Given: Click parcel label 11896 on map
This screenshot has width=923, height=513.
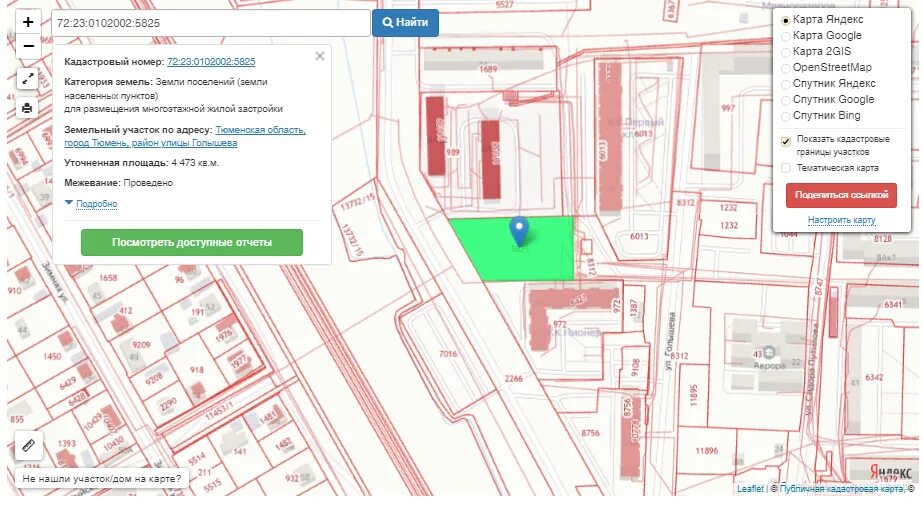Looking at the screenshot, I should tap(706, 451).
